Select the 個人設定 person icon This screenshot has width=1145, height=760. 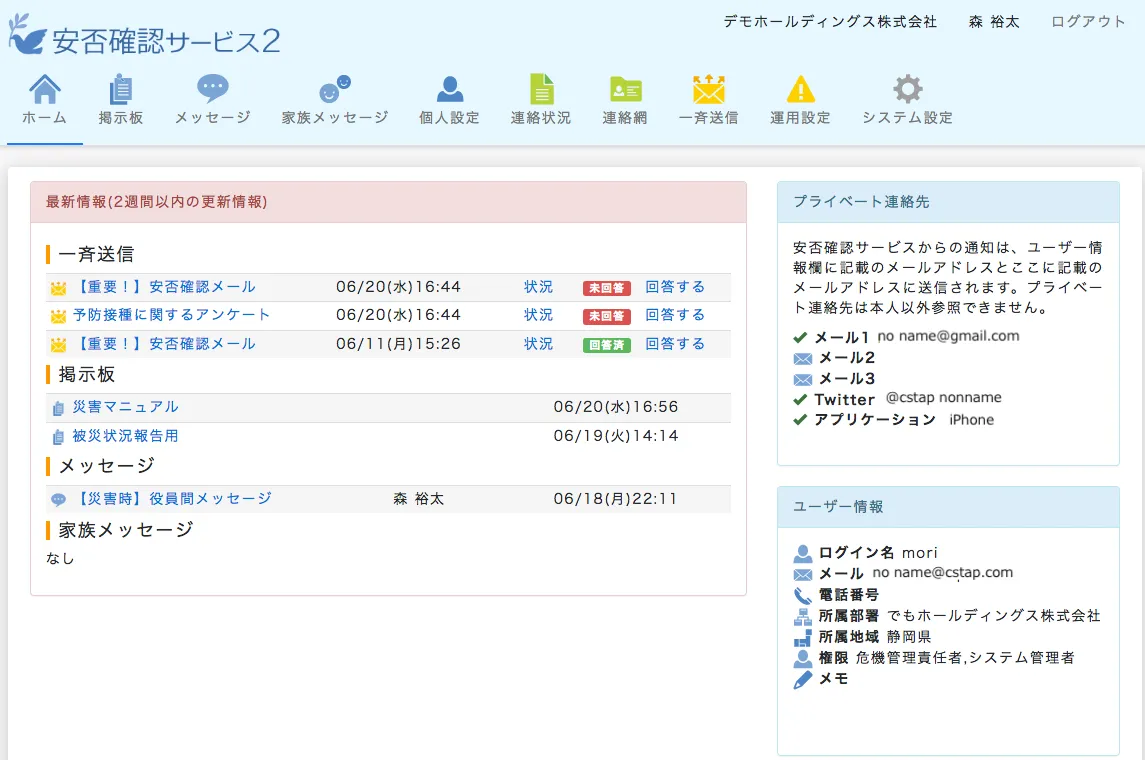pos(449,90)
